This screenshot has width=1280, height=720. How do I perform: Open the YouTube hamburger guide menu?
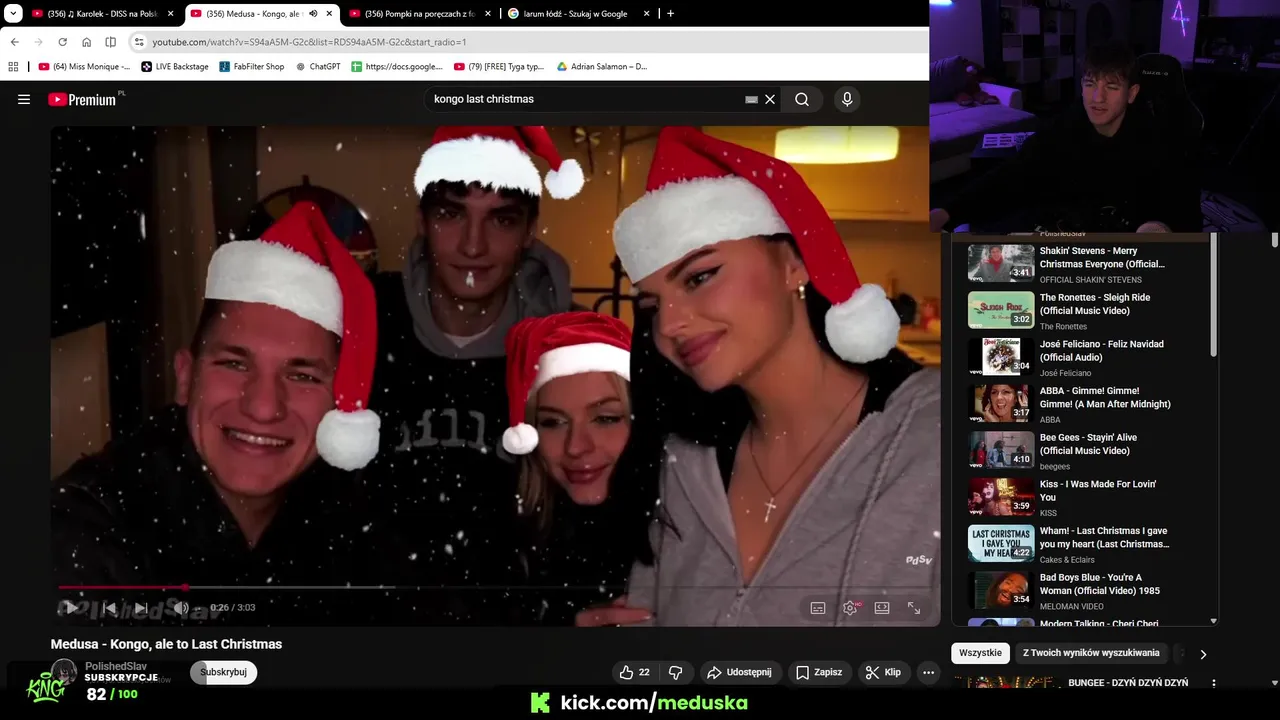24,99
